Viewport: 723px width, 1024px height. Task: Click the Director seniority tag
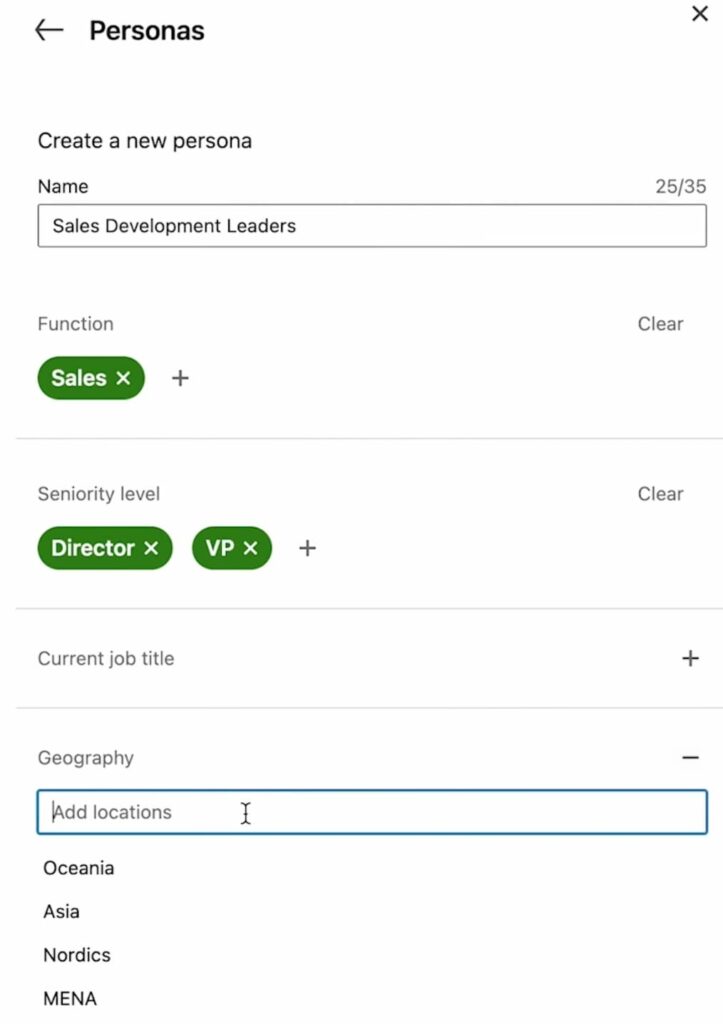click(x=92, y=548)
